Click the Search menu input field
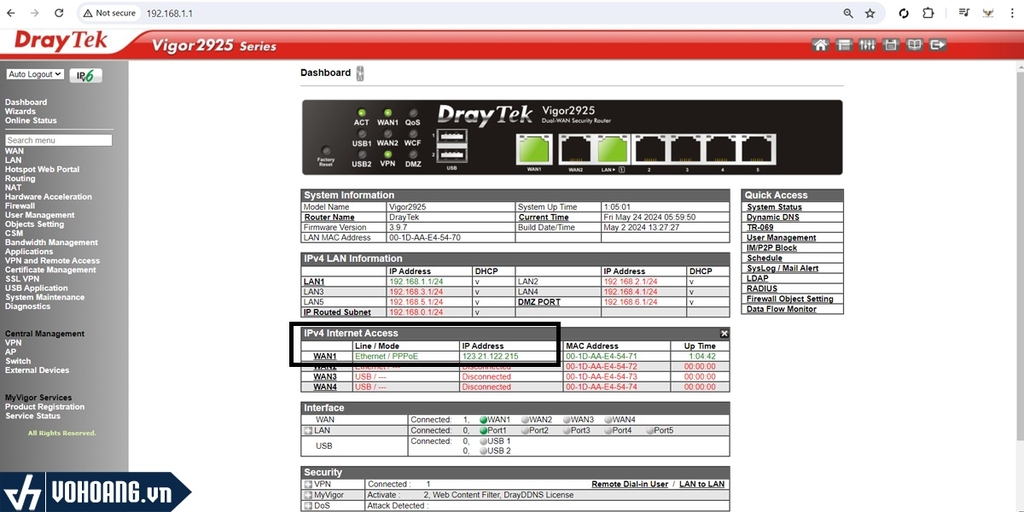The image size is (1024, 512). [x=59, y=140]
